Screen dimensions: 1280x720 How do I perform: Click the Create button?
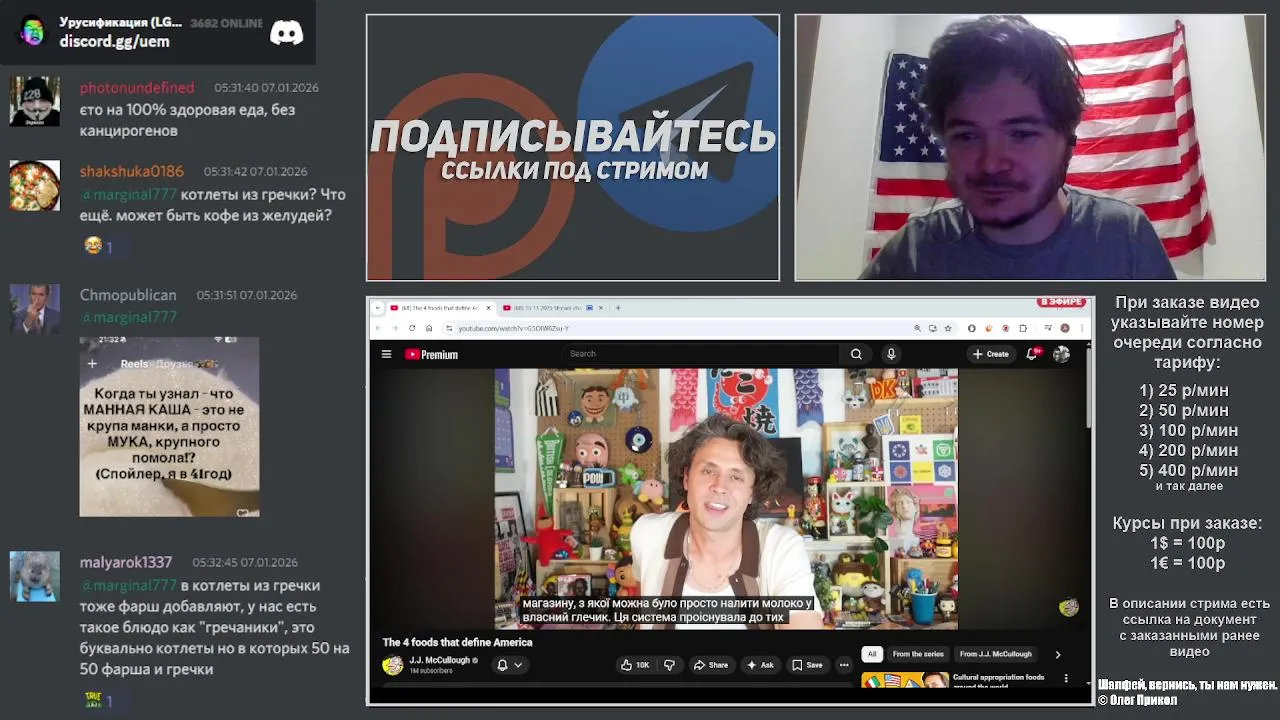pos(991,354)
